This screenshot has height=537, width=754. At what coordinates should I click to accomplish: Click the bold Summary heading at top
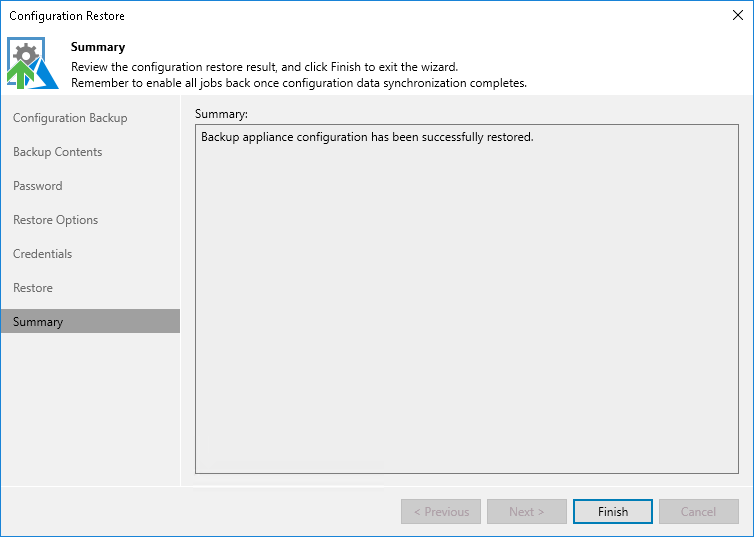pos(98,47)
